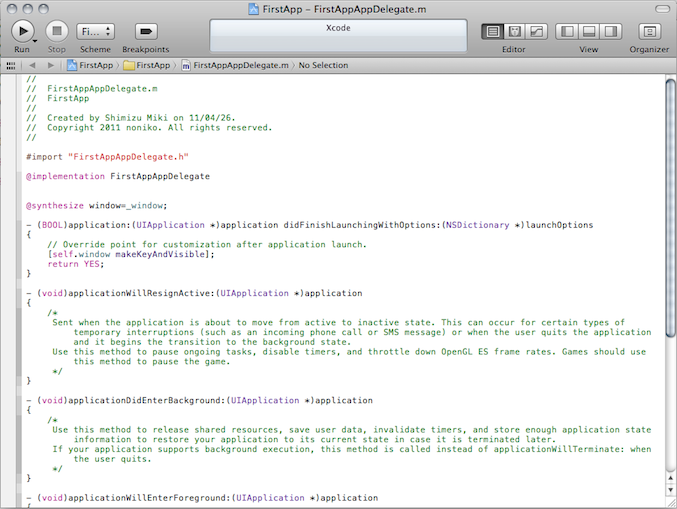
Task: Open the Scheme popup selector
Action: [x=95, y=32]
